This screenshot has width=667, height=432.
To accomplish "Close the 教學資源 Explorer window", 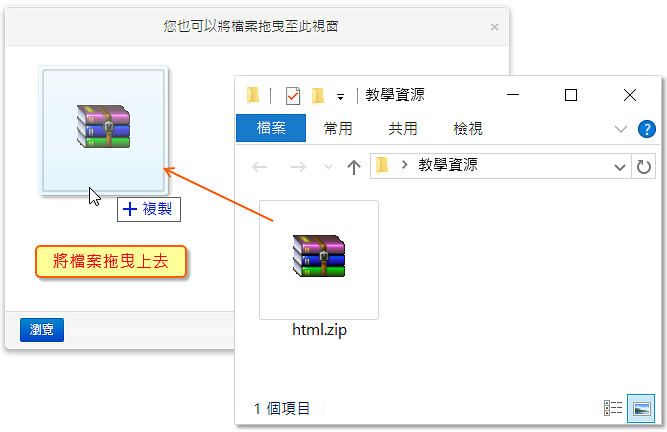I will (x=630, y=95).
